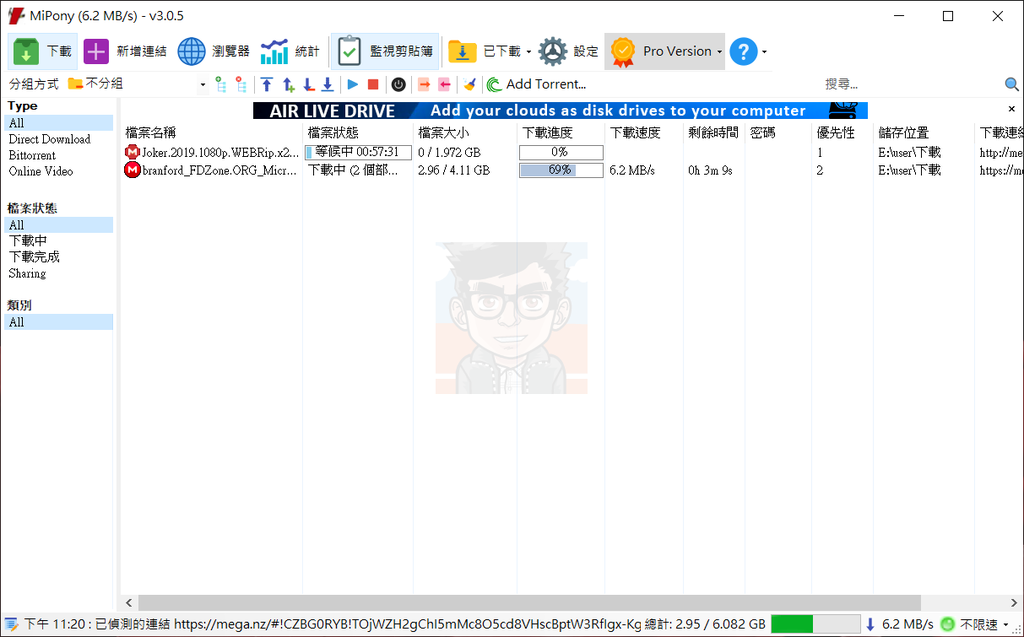This screenshot has width=1024, height=637.
Task: Click the black power shutdown icon
Action: pyautogui.click(x=398, y=84)
